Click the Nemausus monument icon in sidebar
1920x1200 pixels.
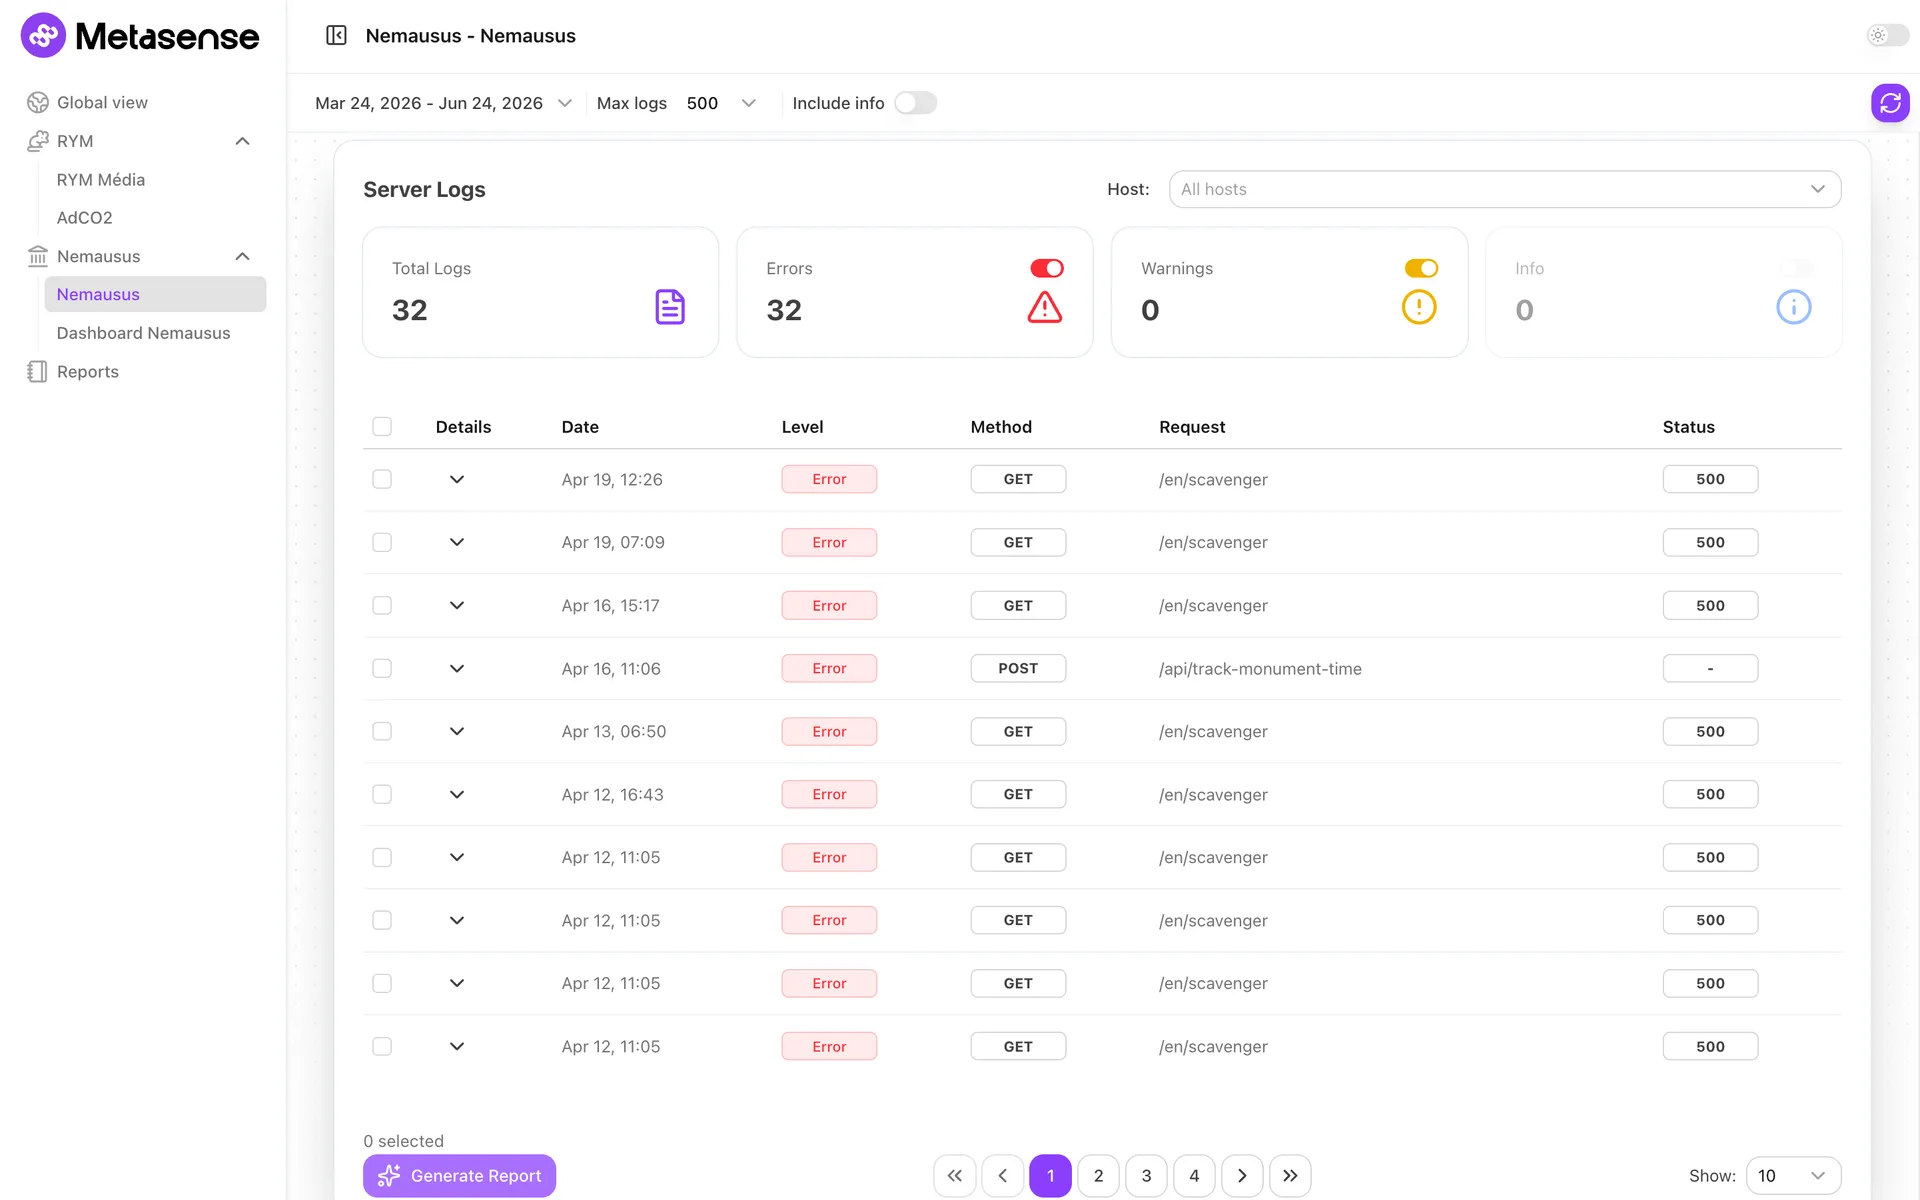(x=38, y=256)
